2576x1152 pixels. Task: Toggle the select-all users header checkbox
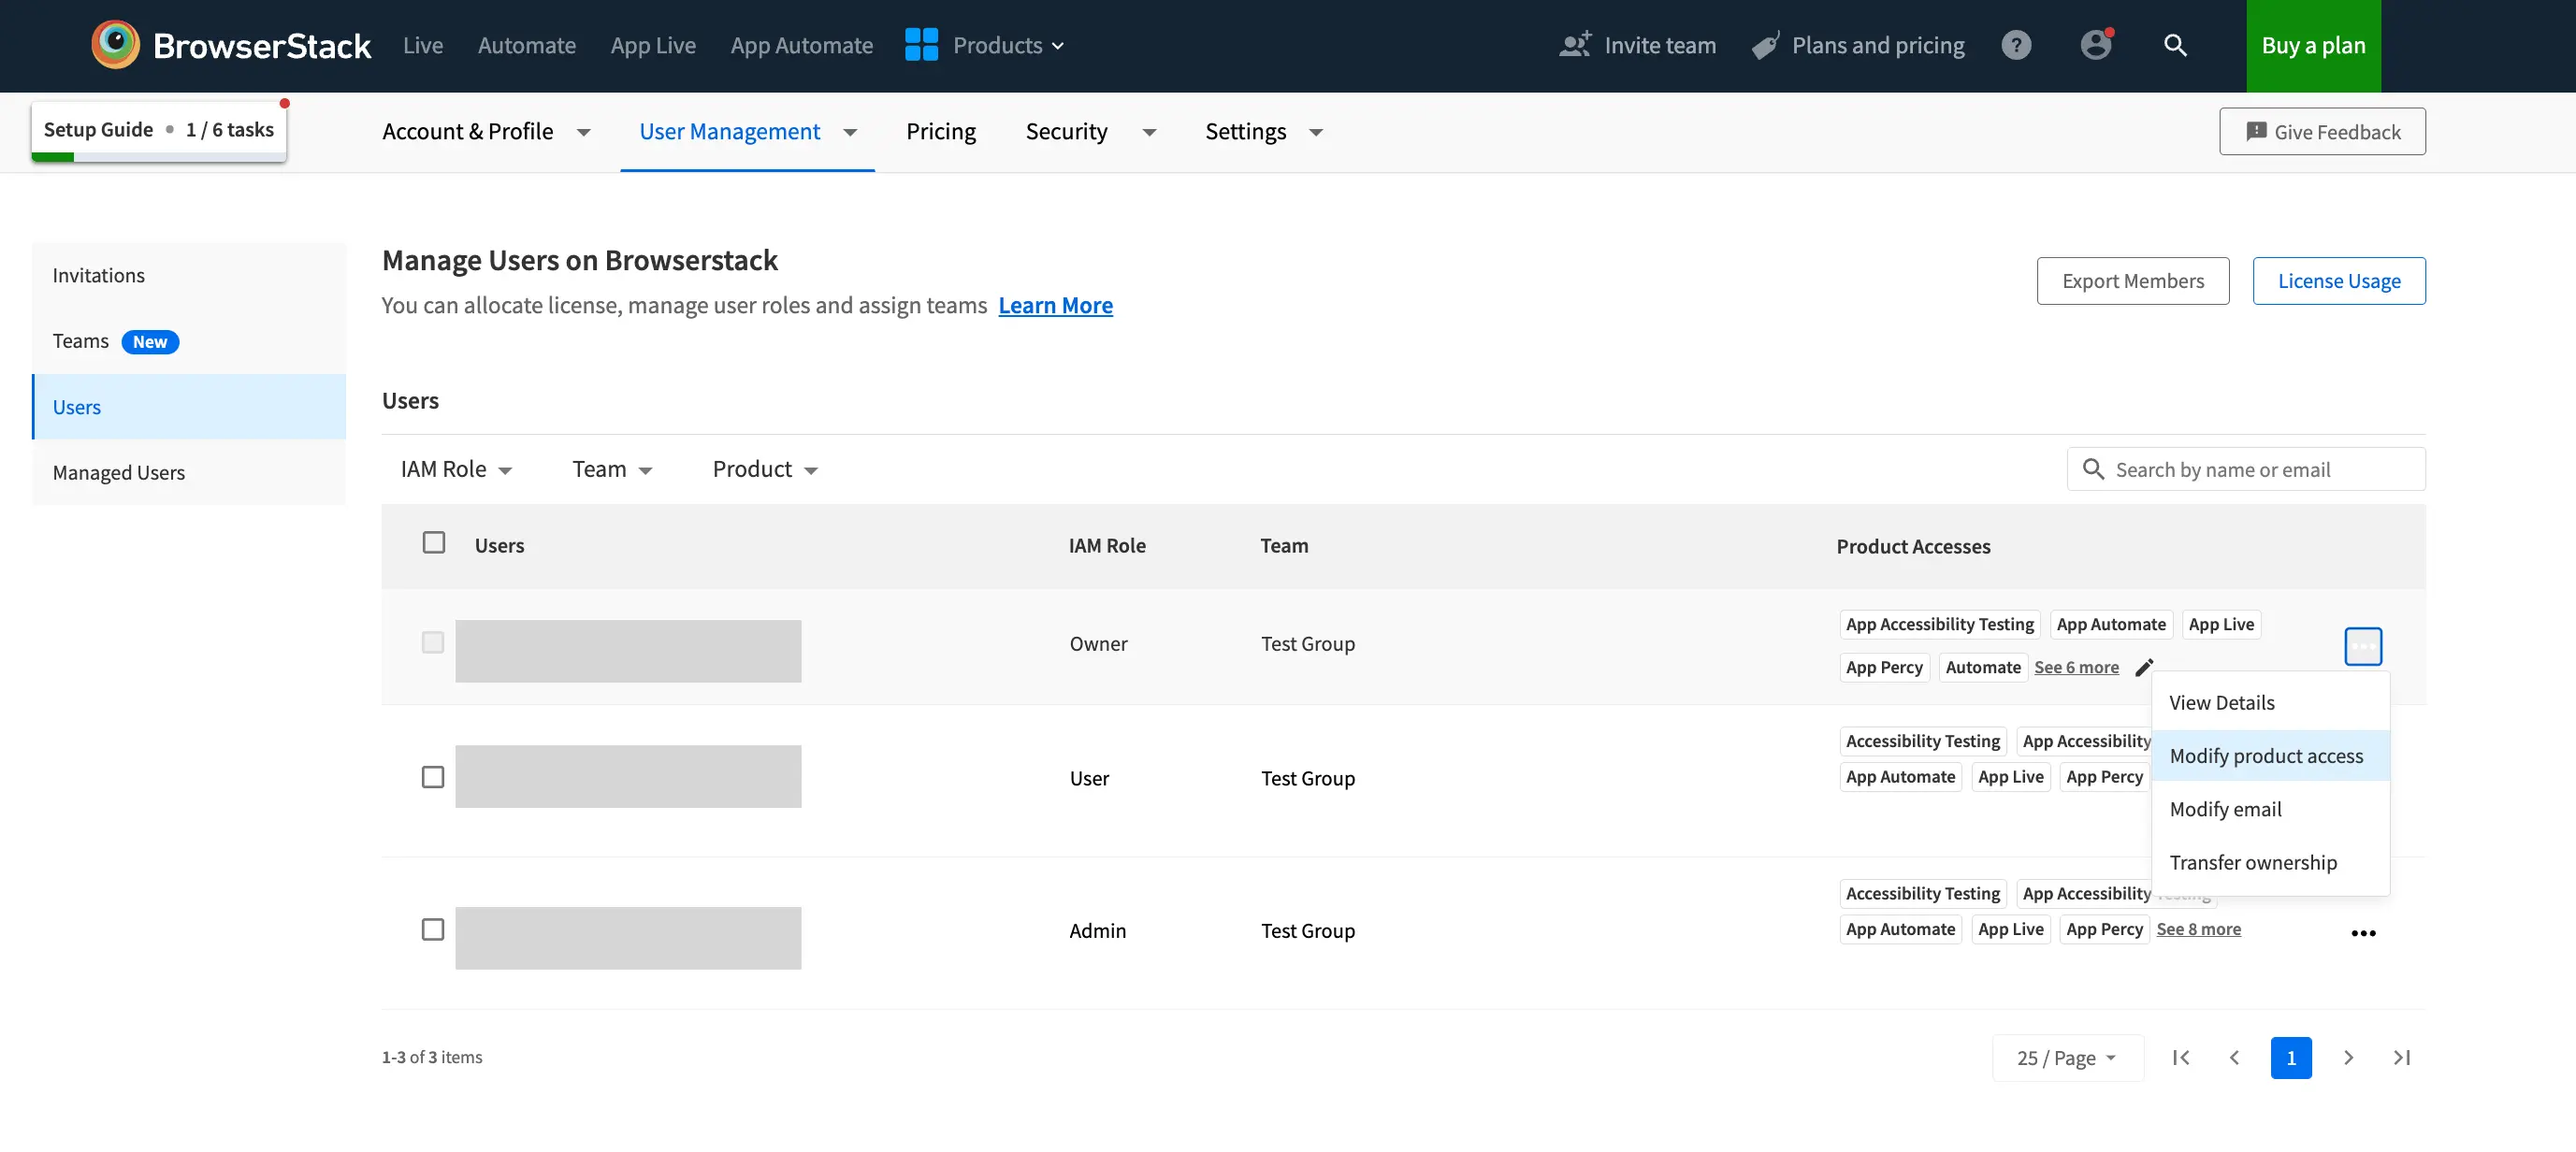(434, 543)
